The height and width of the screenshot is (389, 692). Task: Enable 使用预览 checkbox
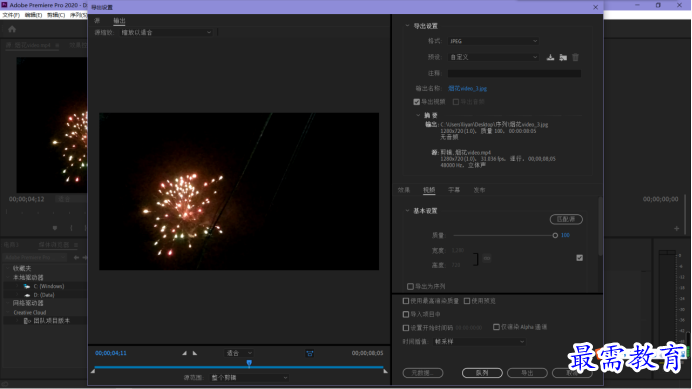tap(466, 301)
